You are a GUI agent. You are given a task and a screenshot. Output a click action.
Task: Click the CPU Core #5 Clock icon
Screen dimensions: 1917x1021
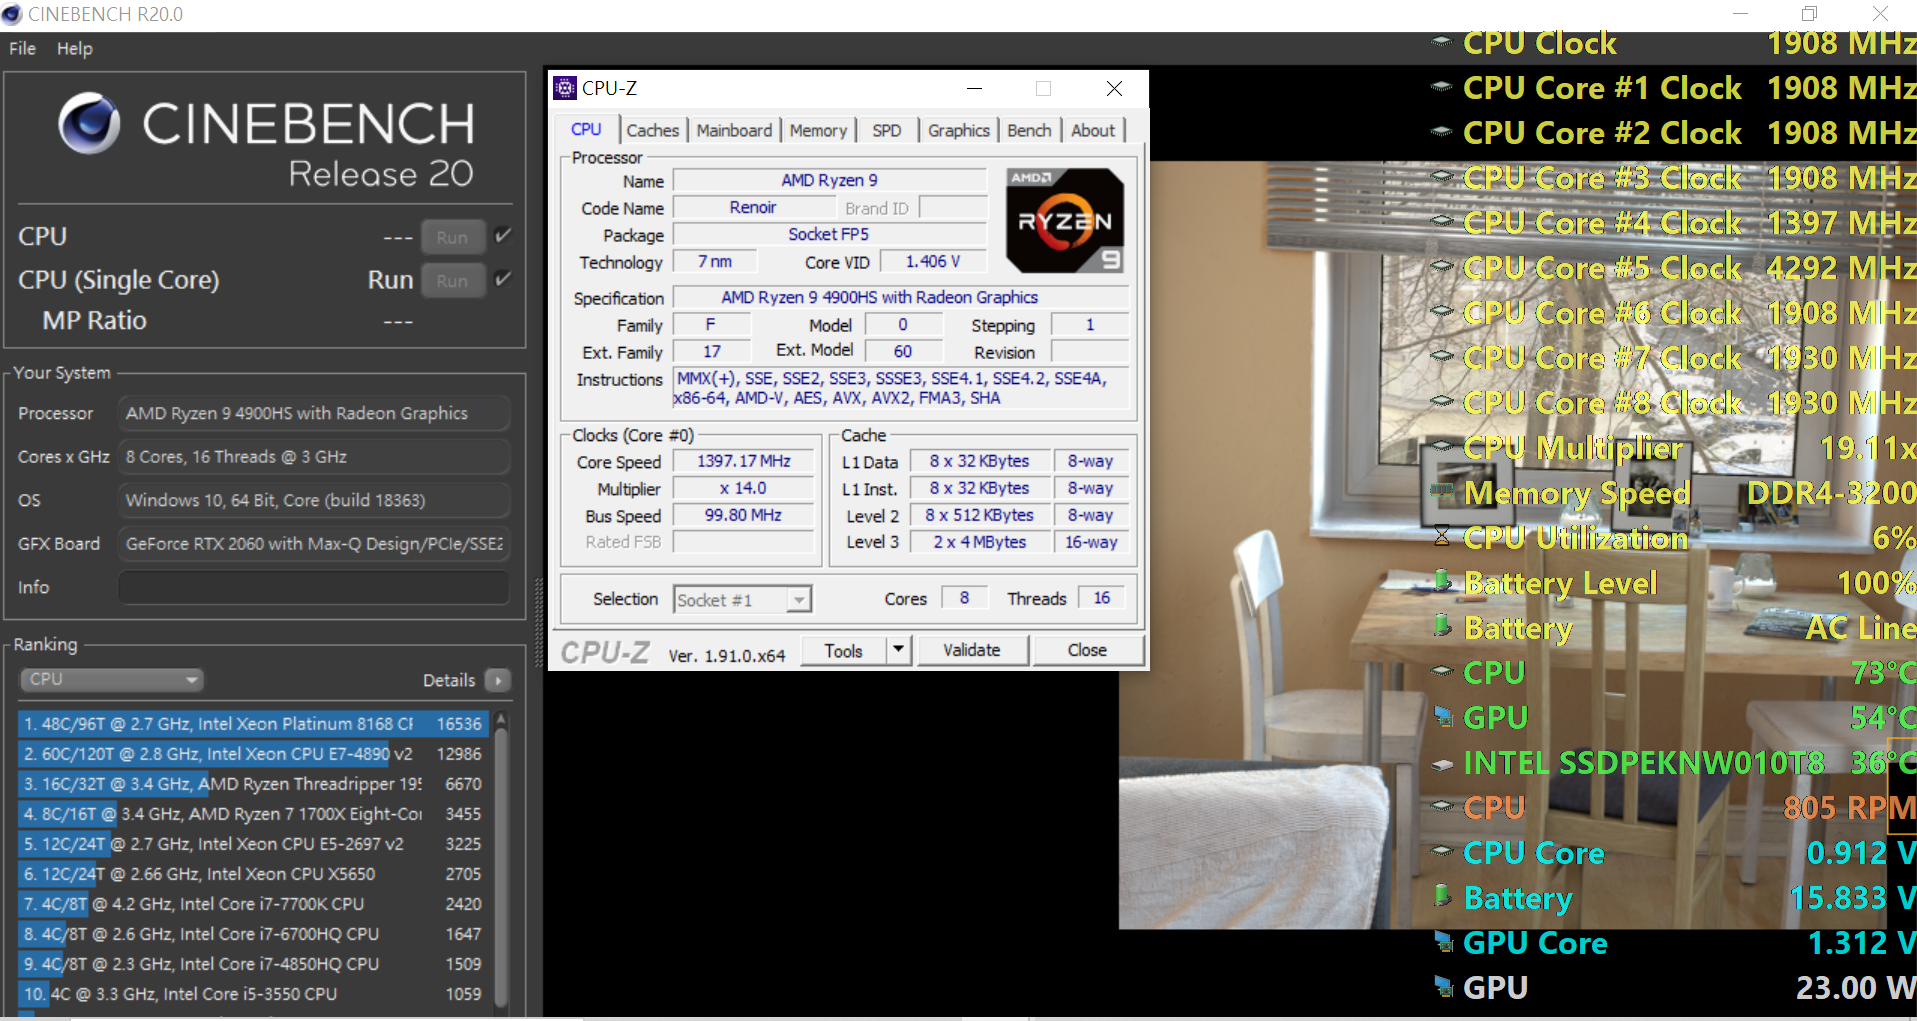point(1441,266)
